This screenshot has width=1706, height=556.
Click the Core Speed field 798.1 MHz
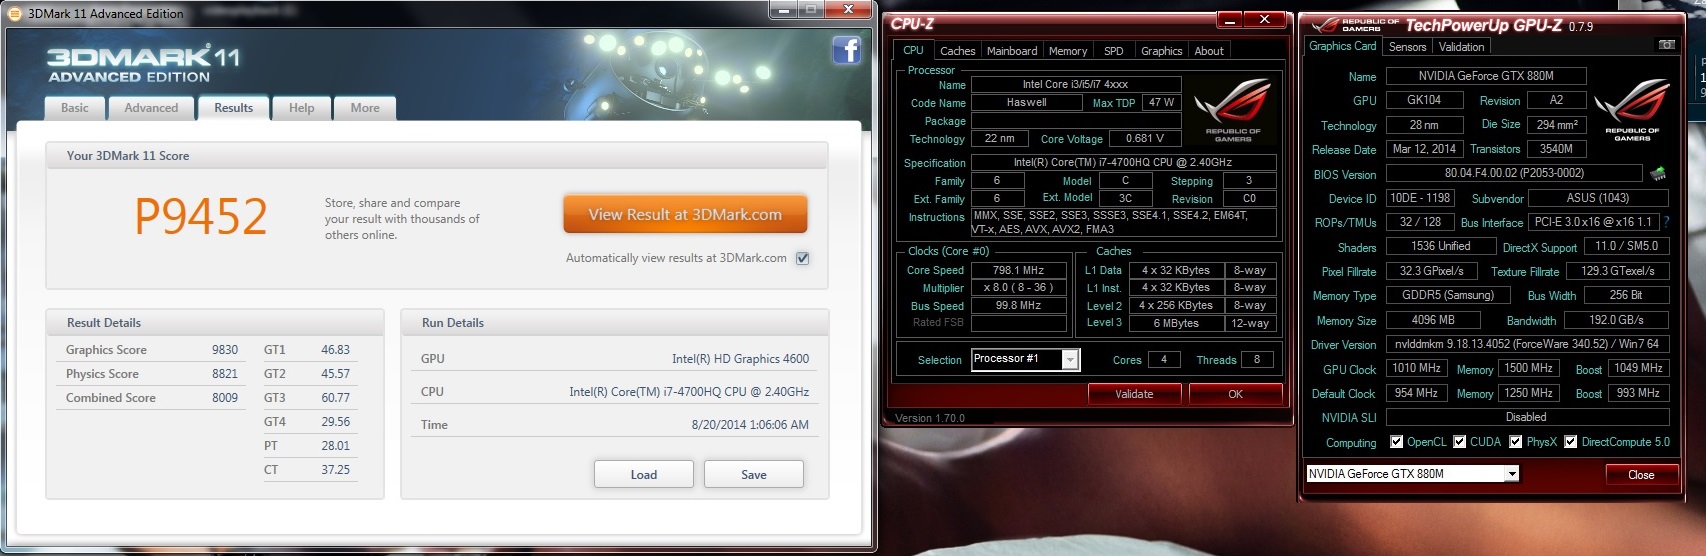coord(1018,270)
